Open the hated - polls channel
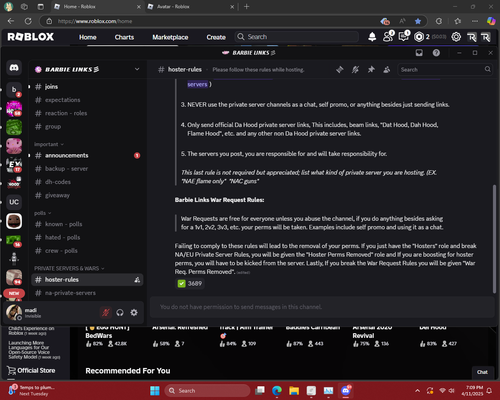500x400 pixels. [87, 237]
